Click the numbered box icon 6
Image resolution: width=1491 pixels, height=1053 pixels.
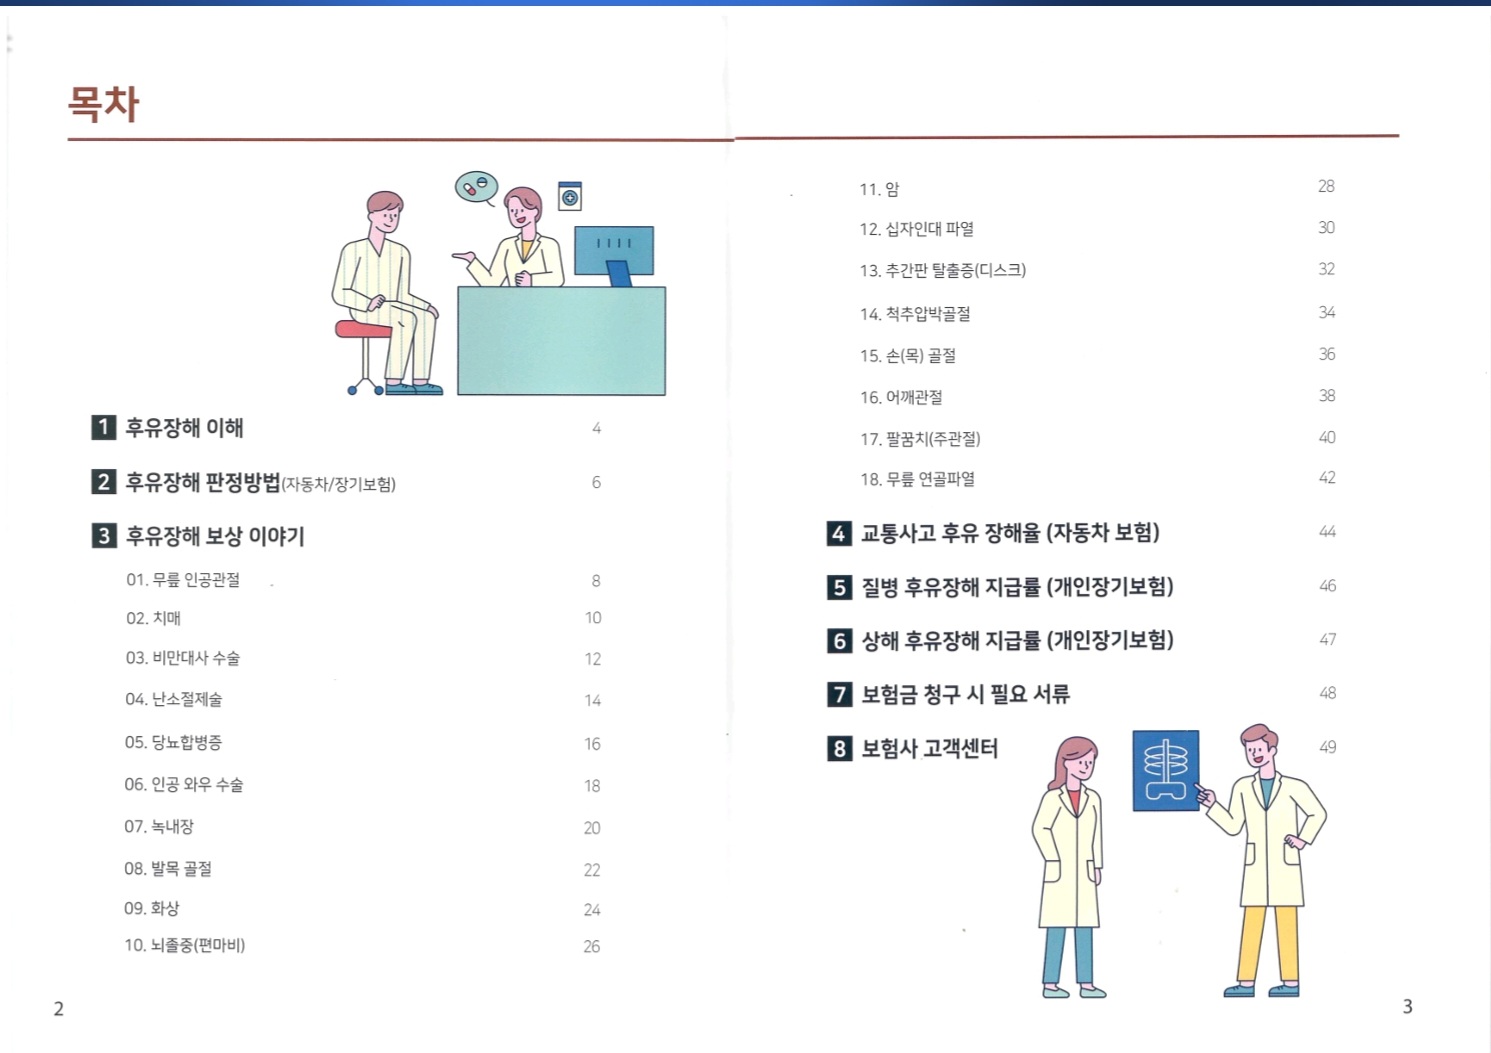click(840, 641)
